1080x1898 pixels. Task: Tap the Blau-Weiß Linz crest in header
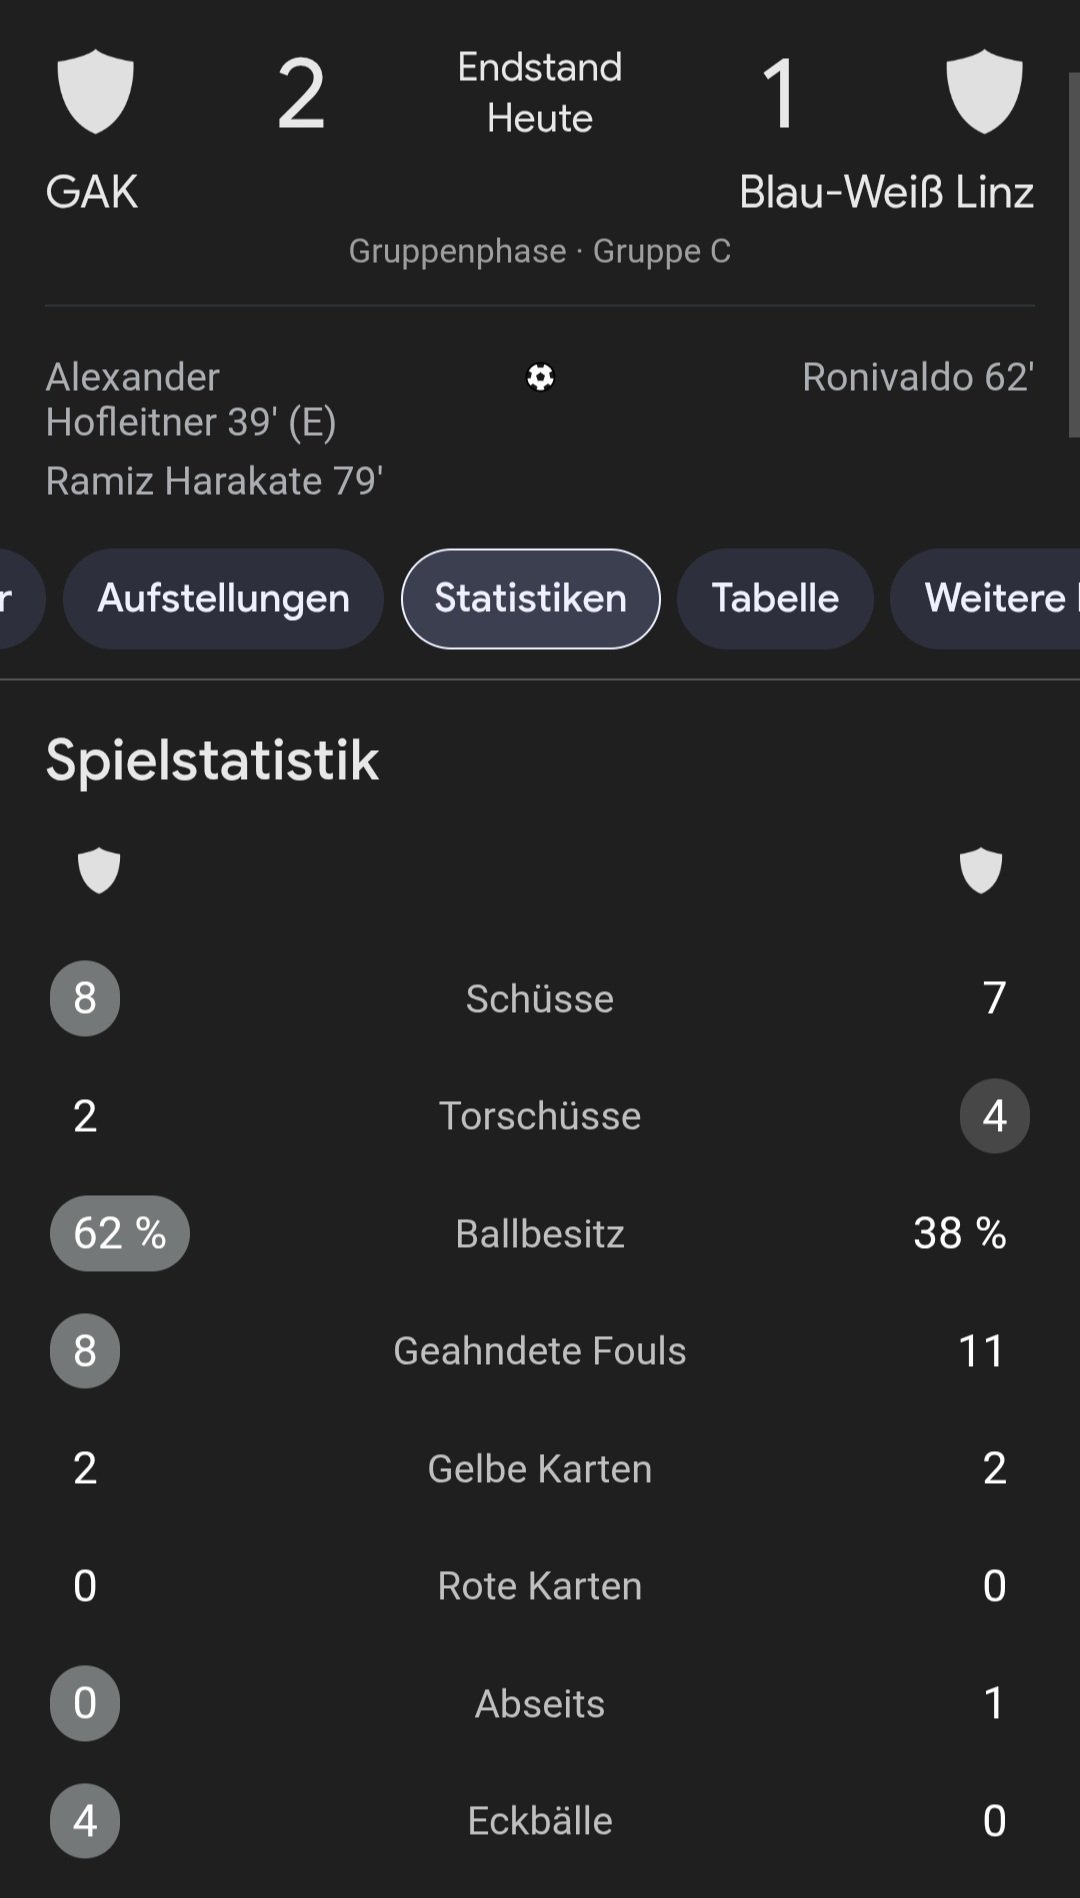984,92
